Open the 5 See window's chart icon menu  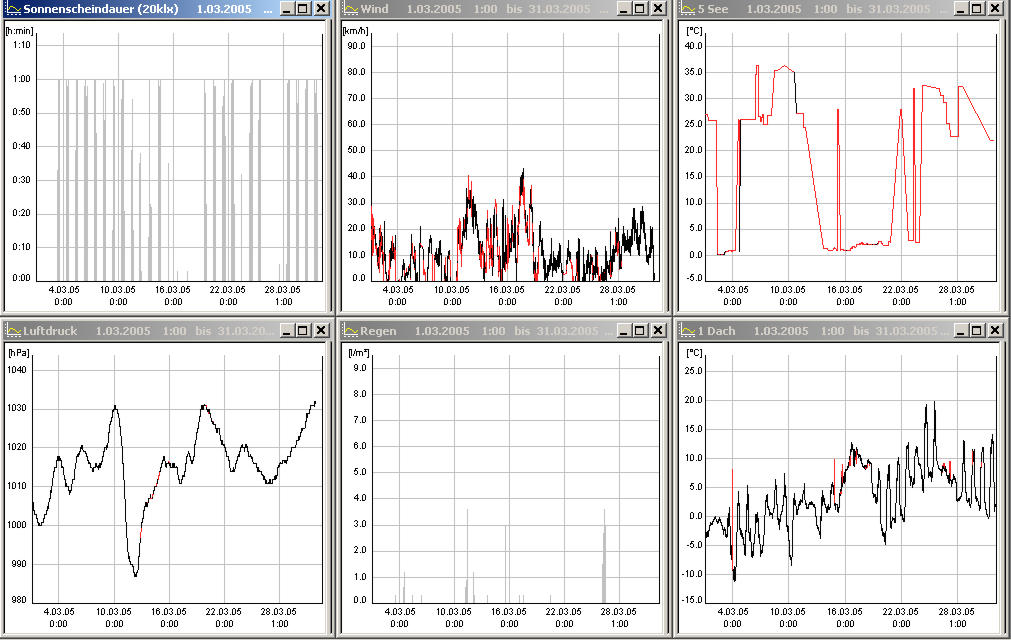pyautogui.click(x=688, y=9)
